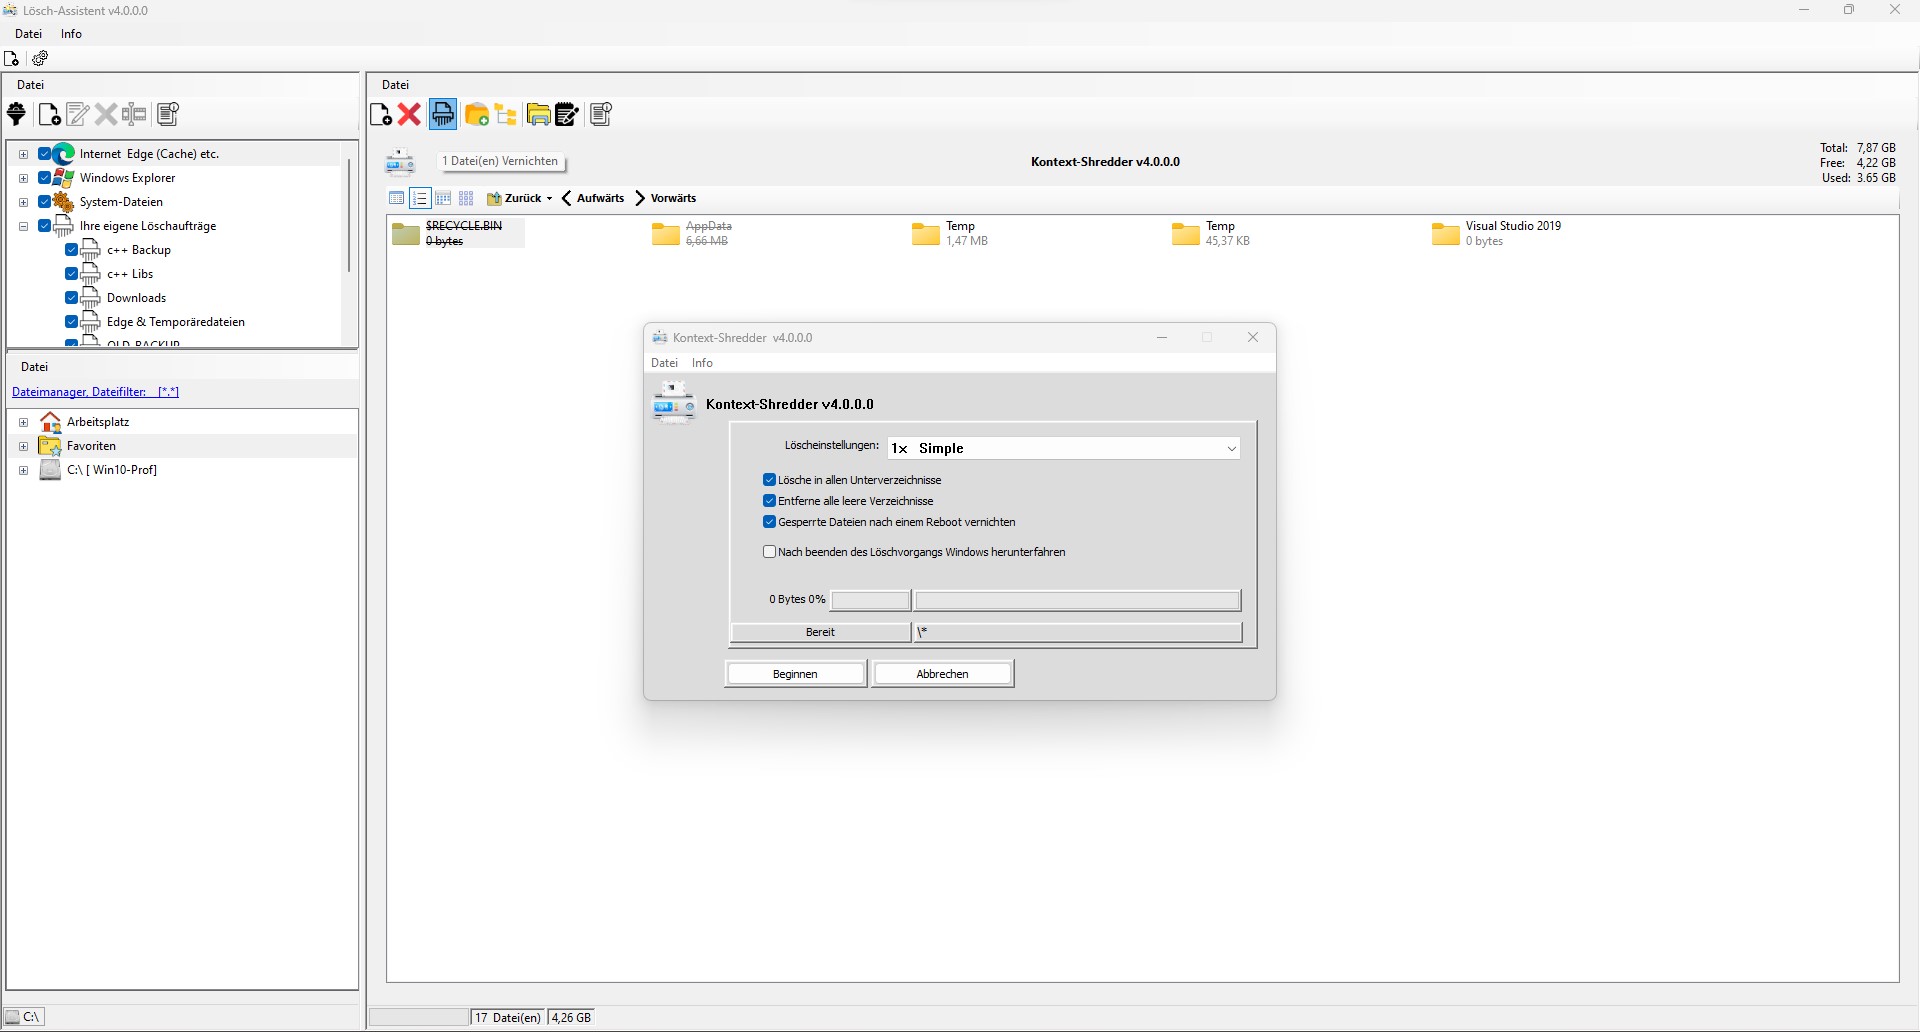
Task: Open the Löscheinstellungen dropdown
Action: [1063, 449]
